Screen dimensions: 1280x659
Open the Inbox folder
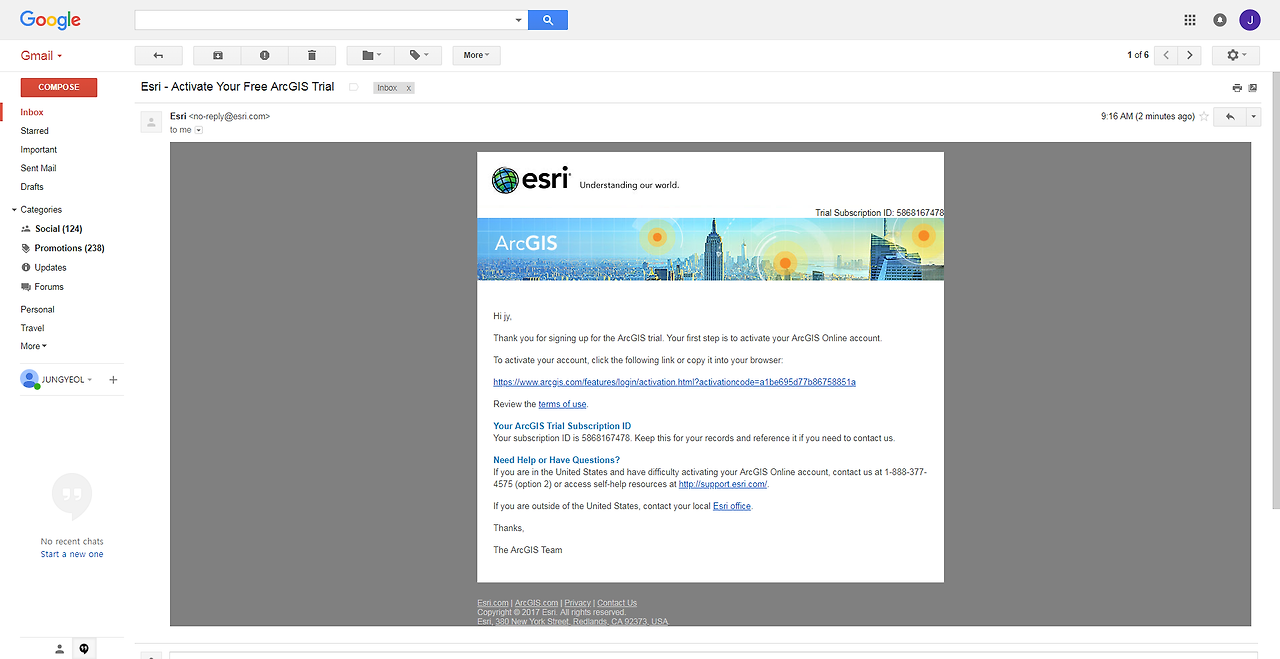(32, 112)
